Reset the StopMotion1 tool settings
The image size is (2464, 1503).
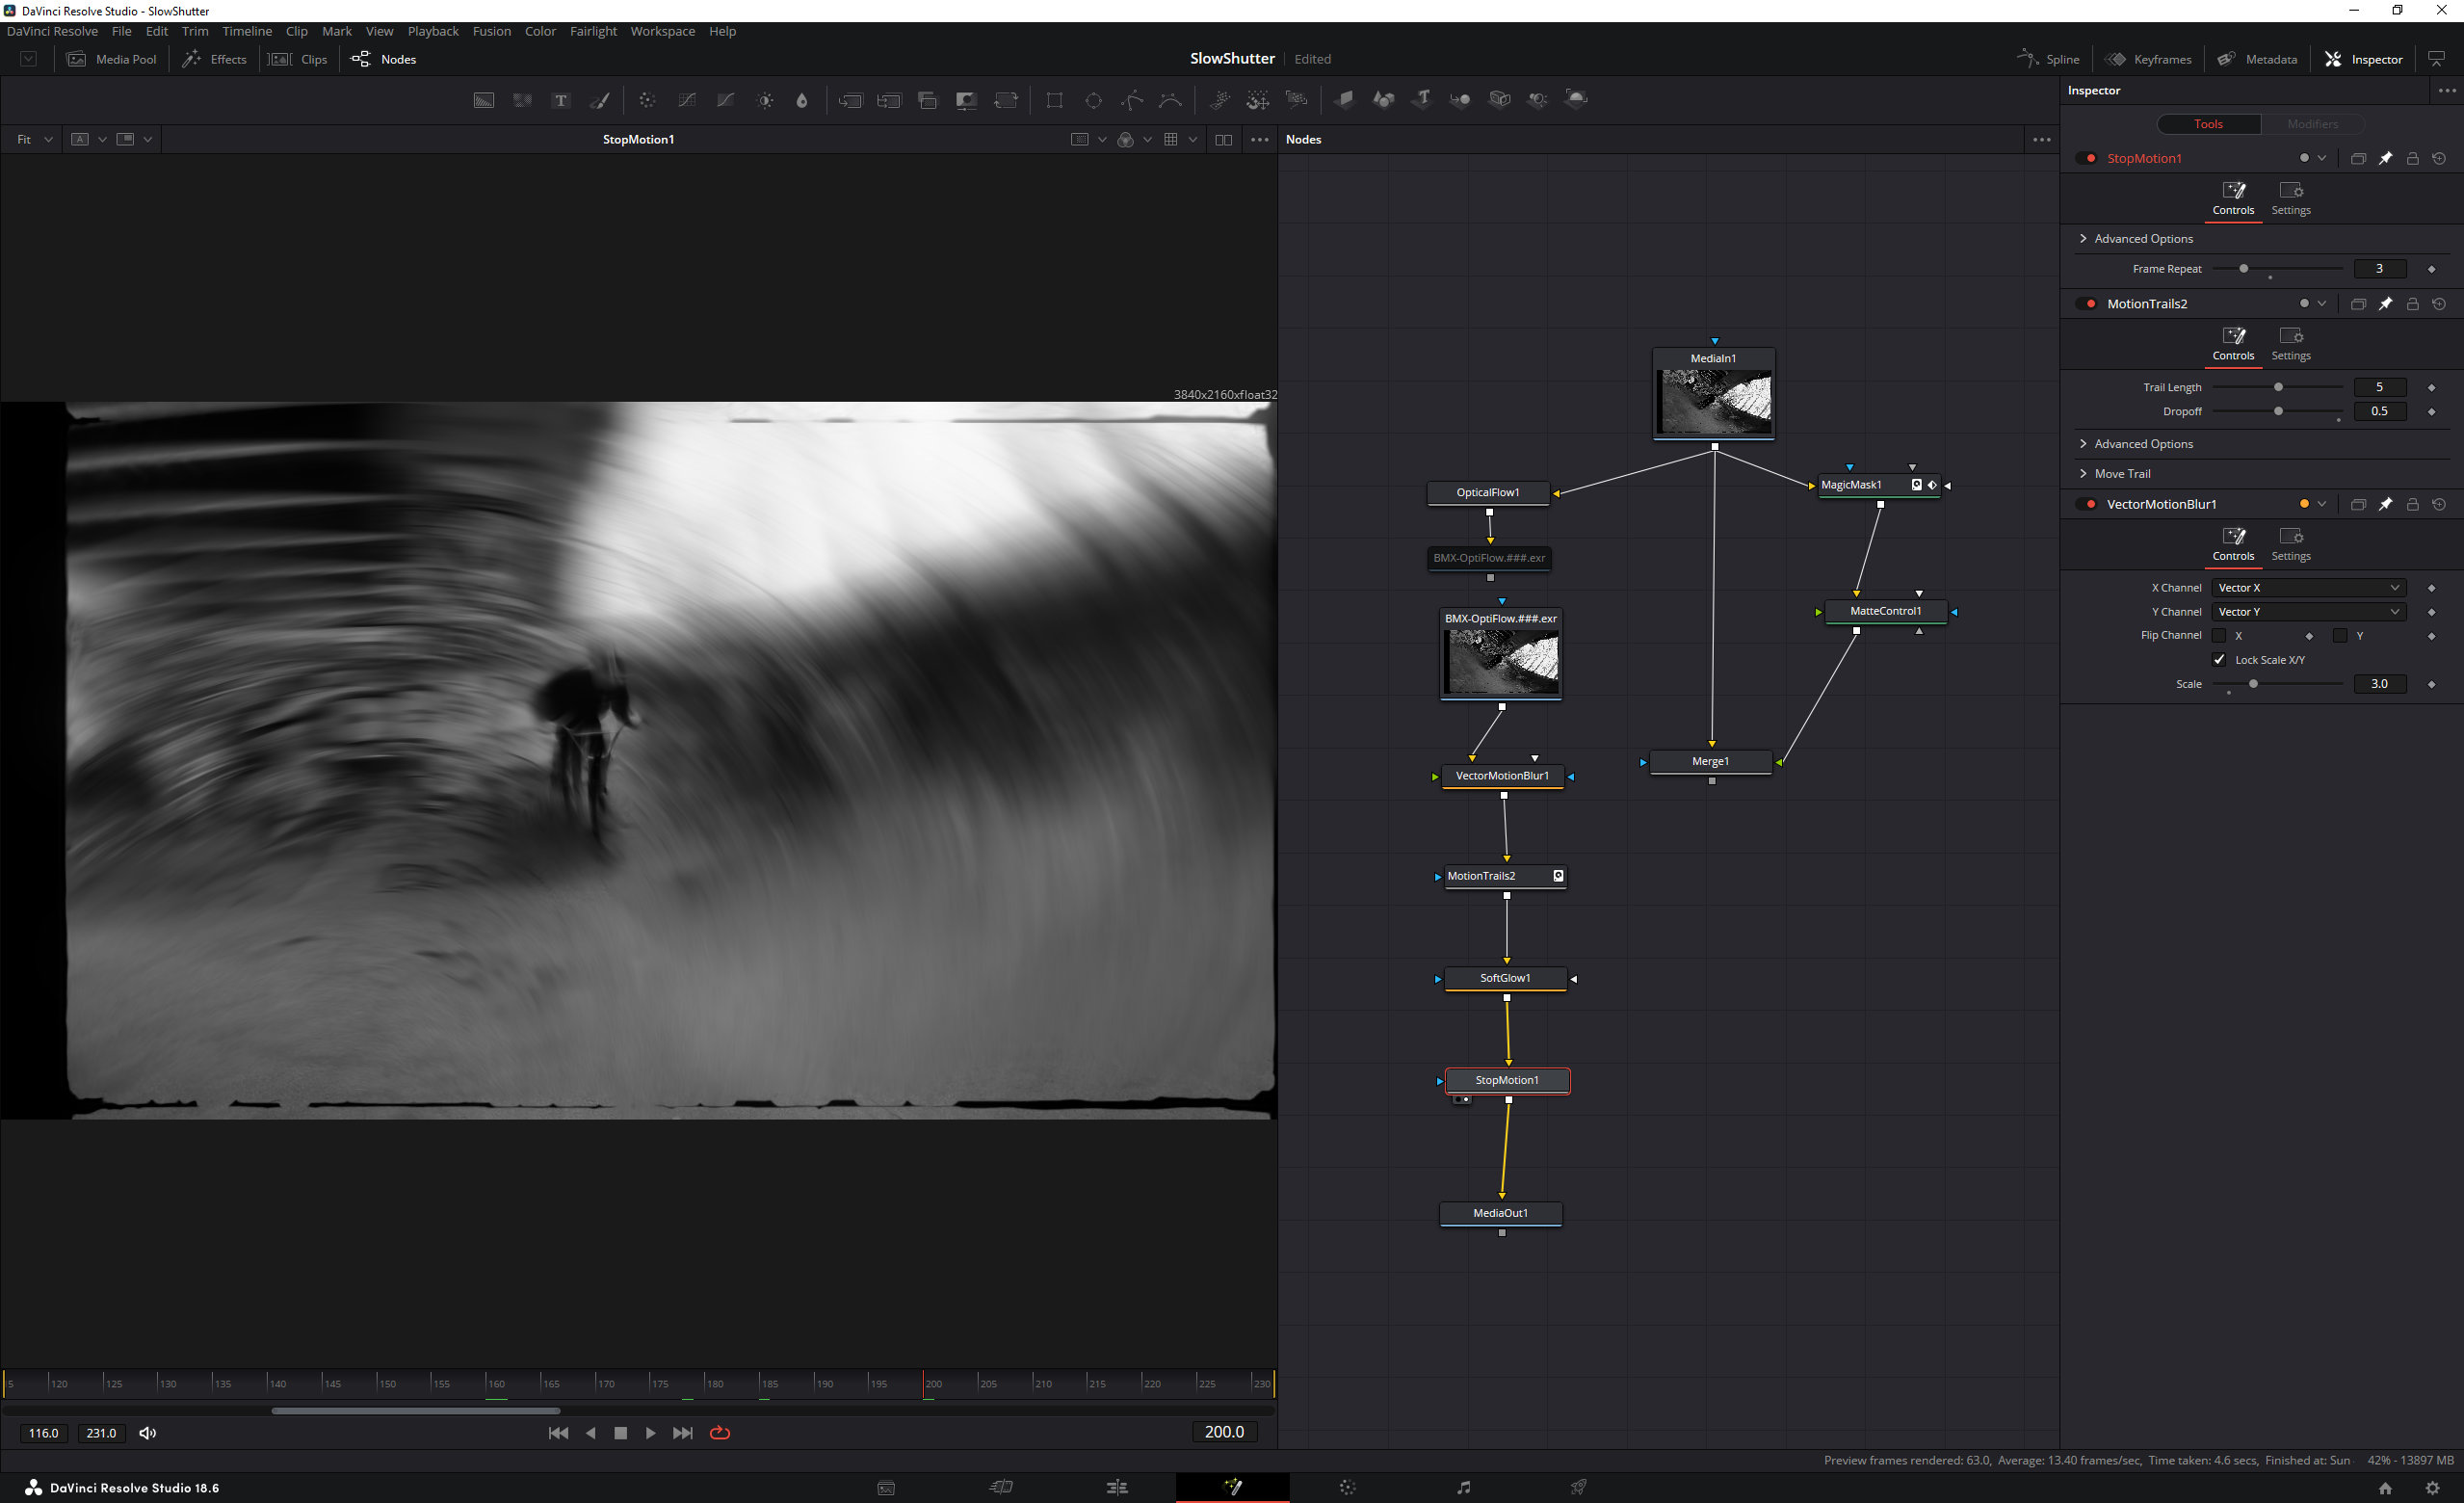2439,159
